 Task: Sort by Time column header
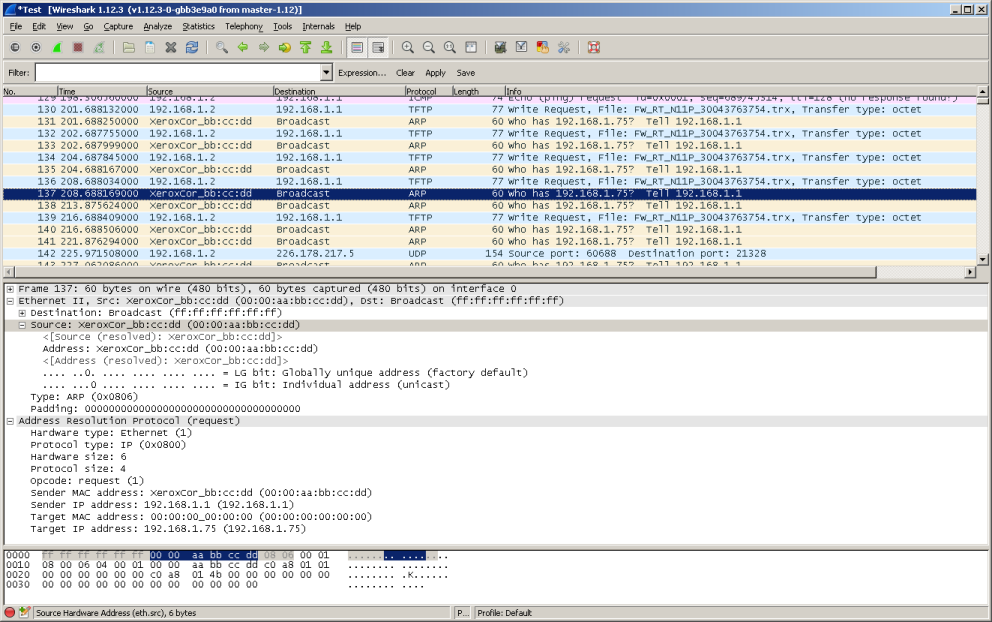tap(101, 91)
